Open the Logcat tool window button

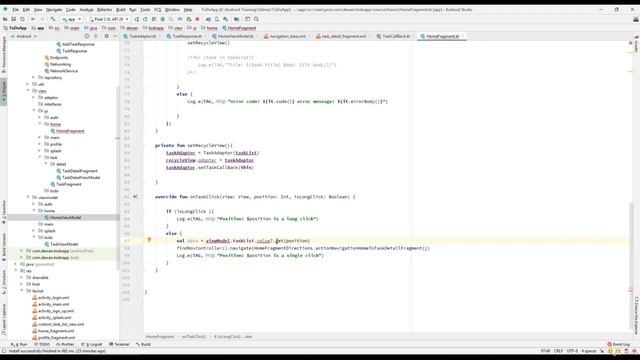(92, 344)
